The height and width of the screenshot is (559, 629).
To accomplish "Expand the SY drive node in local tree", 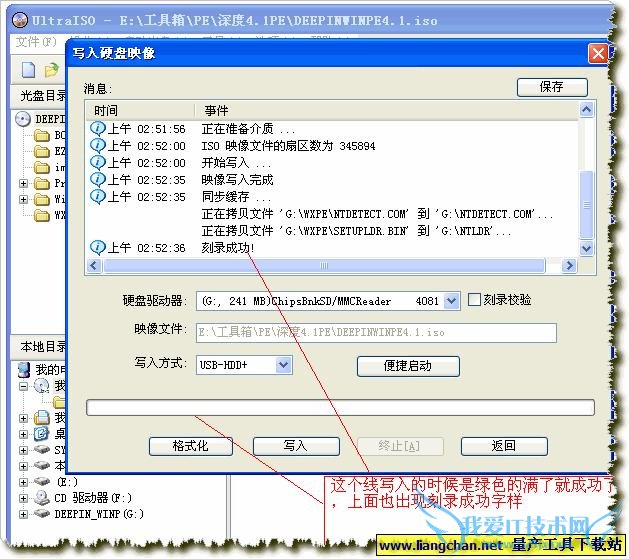I will tap(23, 450).
